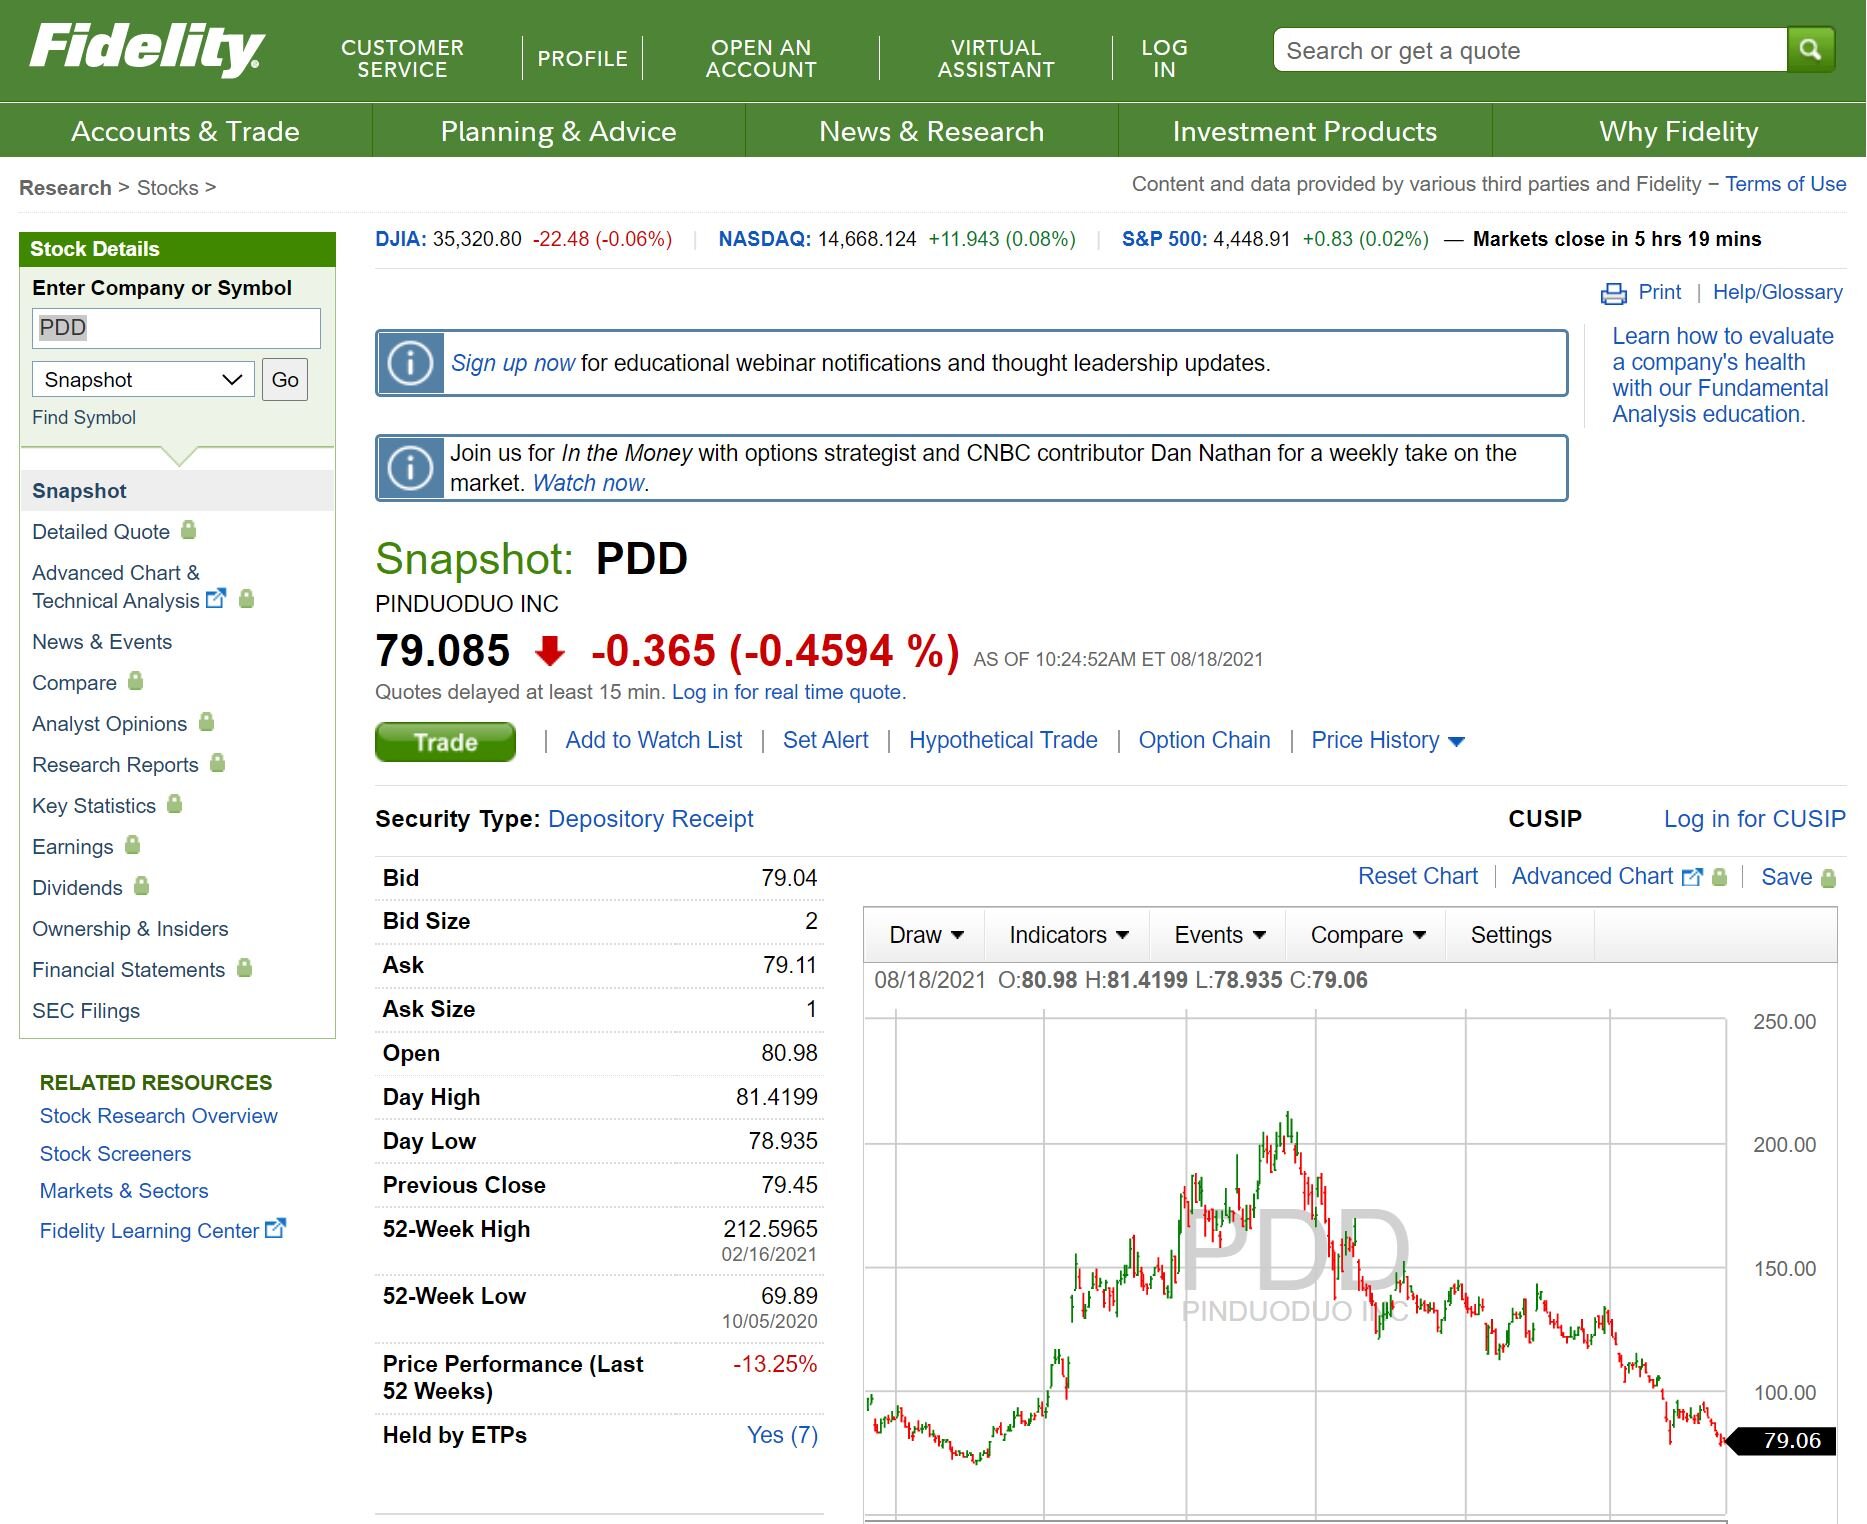Click Sign up now link

click(513, 363)
